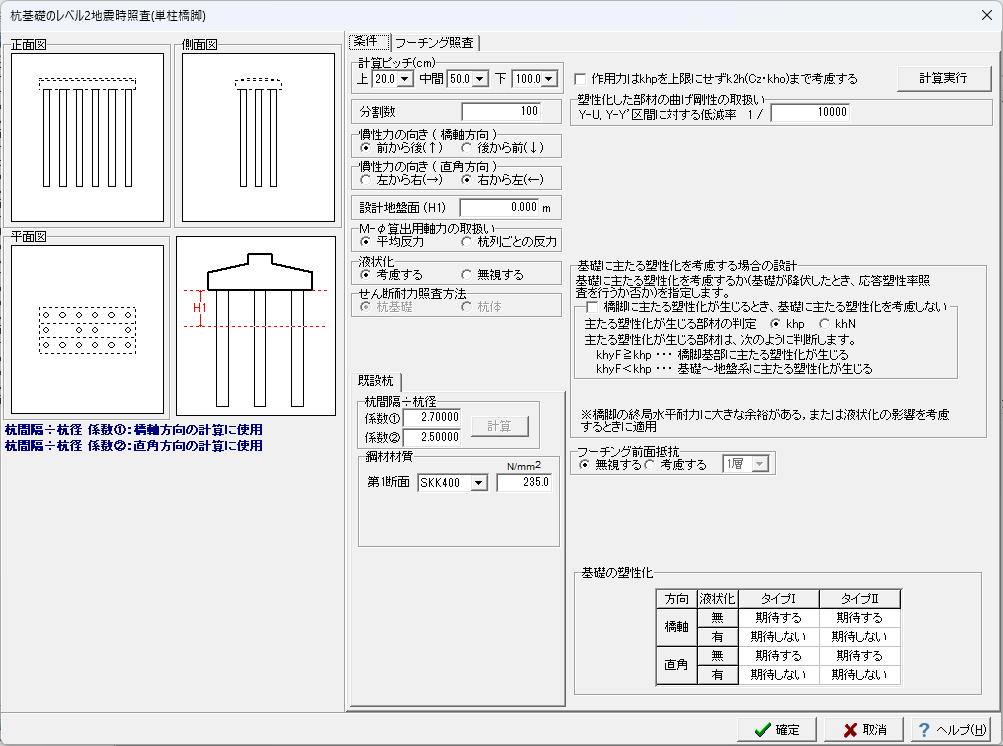The height and width of the screenshot is (746, 1003).
Task: Click the 平面図 plan view drawing
Action: coord(88,330)
